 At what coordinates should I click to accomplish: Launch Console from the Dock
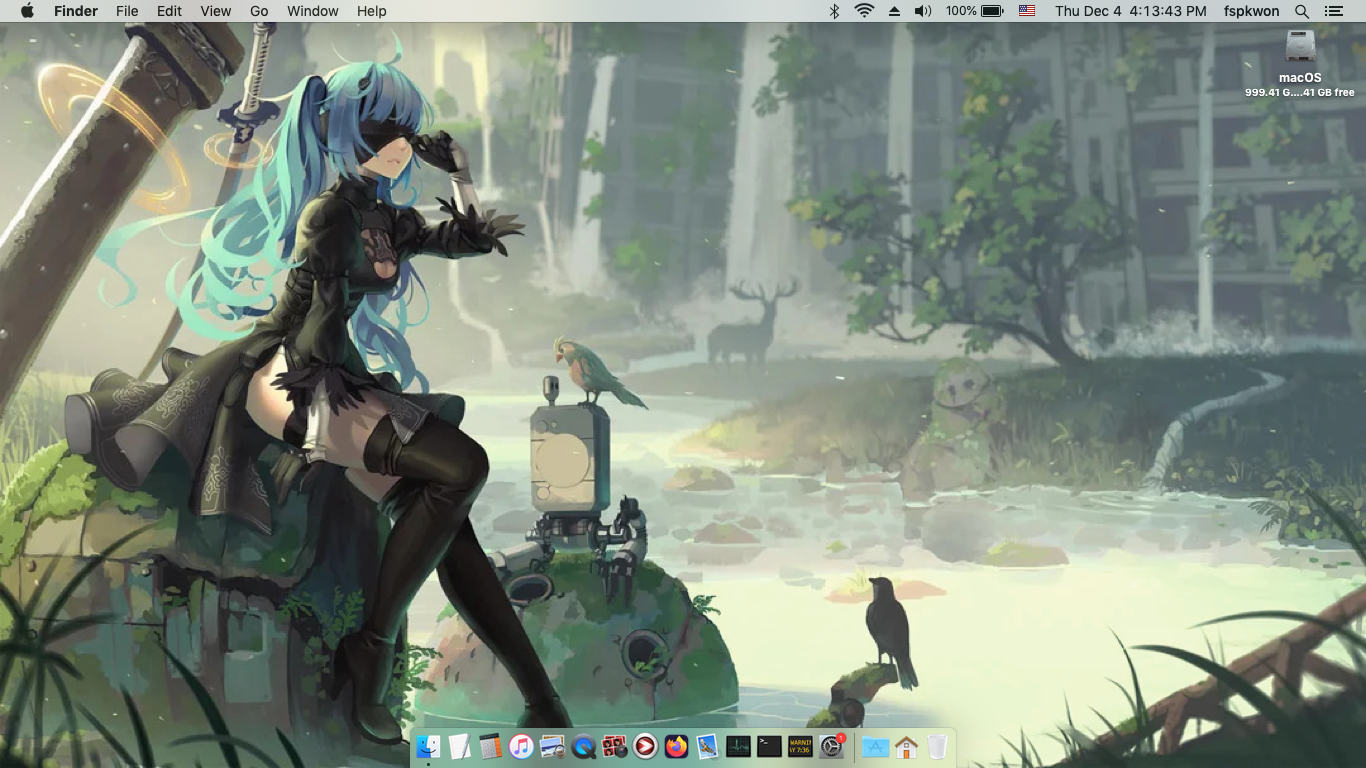coord(801,746)
